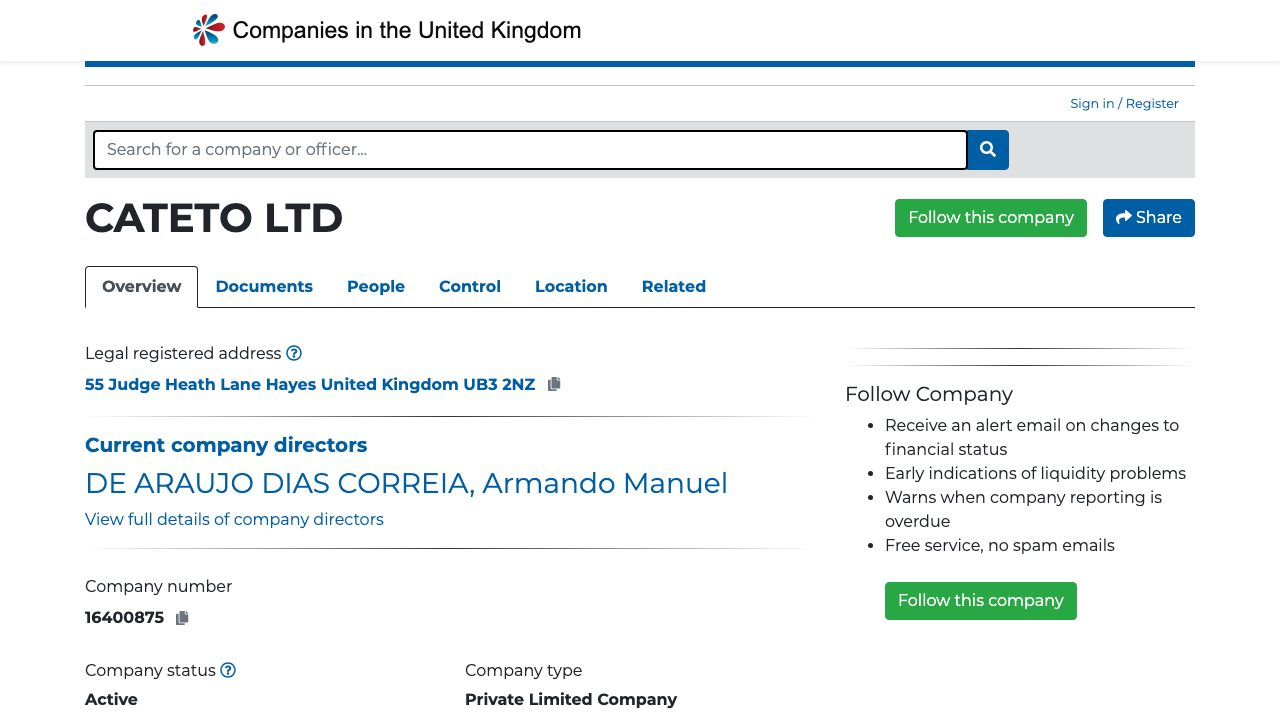1280x720 pixels.
Task: Open the Location tab
Action: 571,287
